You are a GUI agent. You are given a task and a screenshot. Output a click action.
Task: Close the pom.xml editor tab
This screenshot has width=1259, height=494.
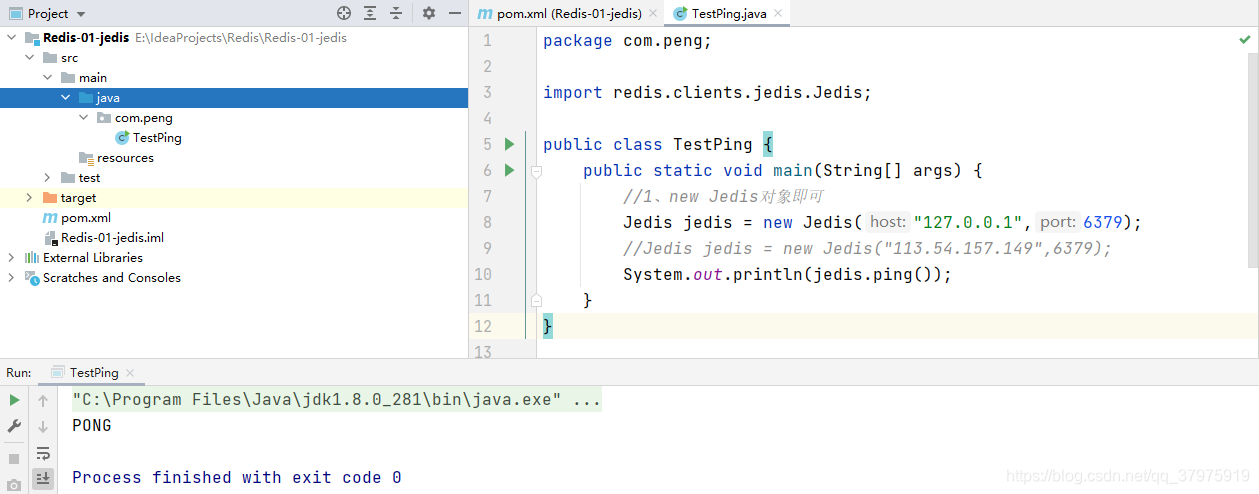tap(653, 14)
